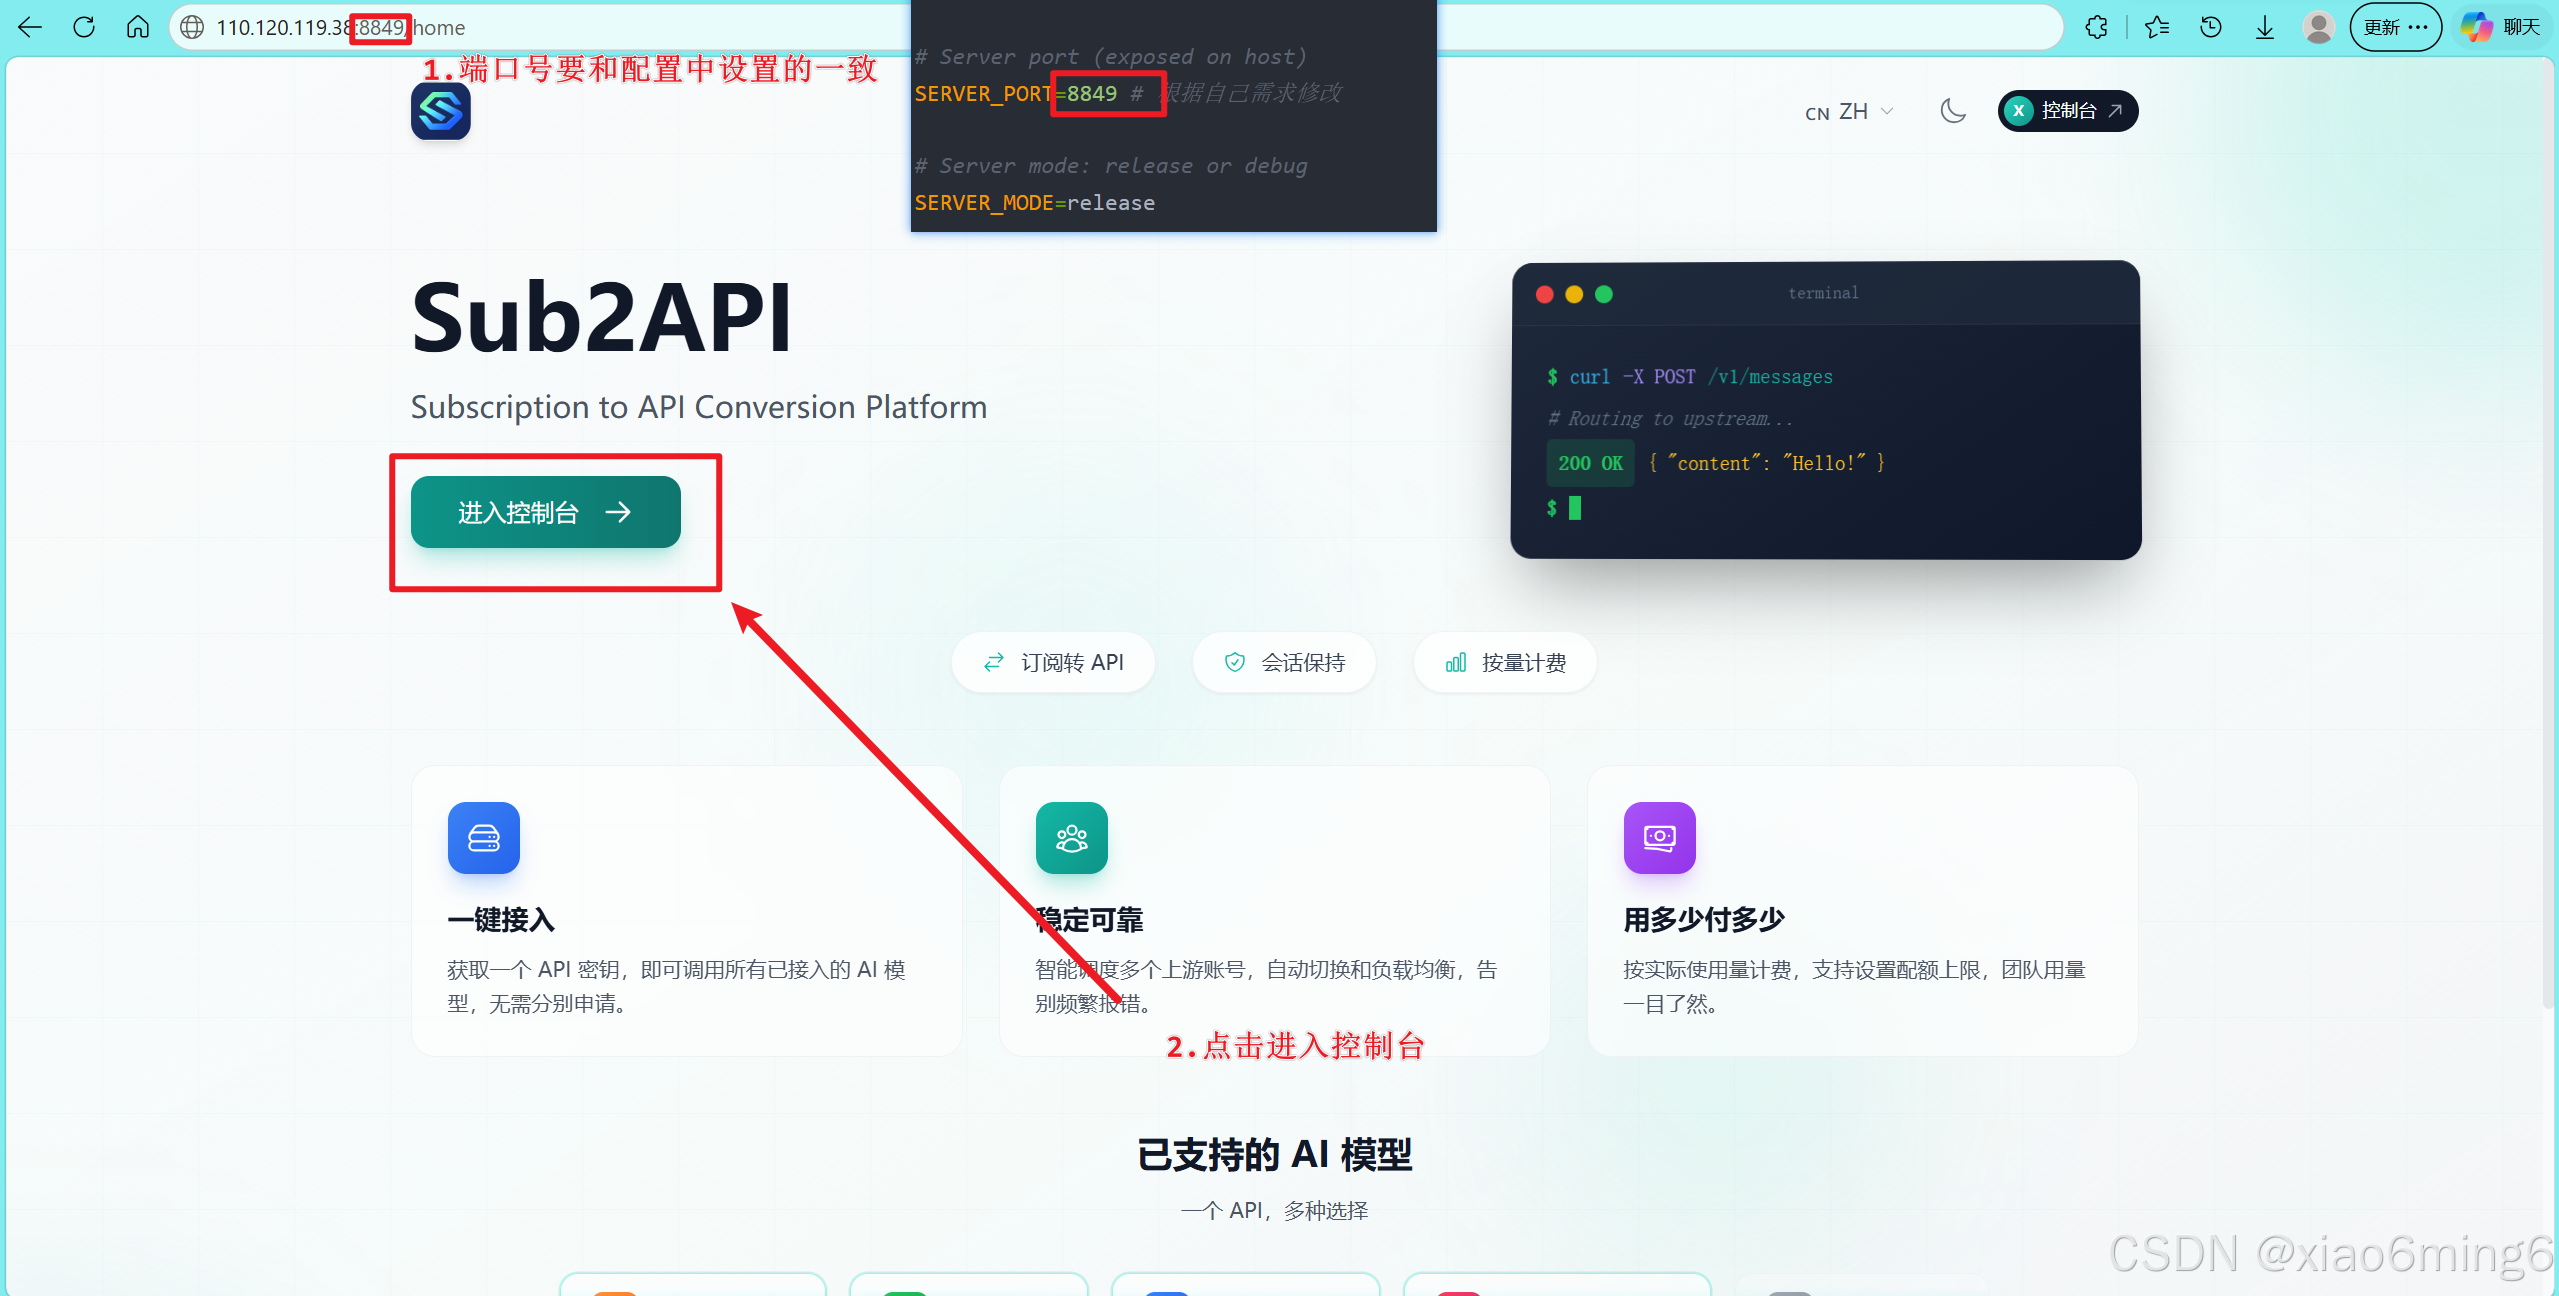Click the purple 用多少付多少 money icon
The height and width of the screenshot is (1296, 2559).
tap(1660, 838)
